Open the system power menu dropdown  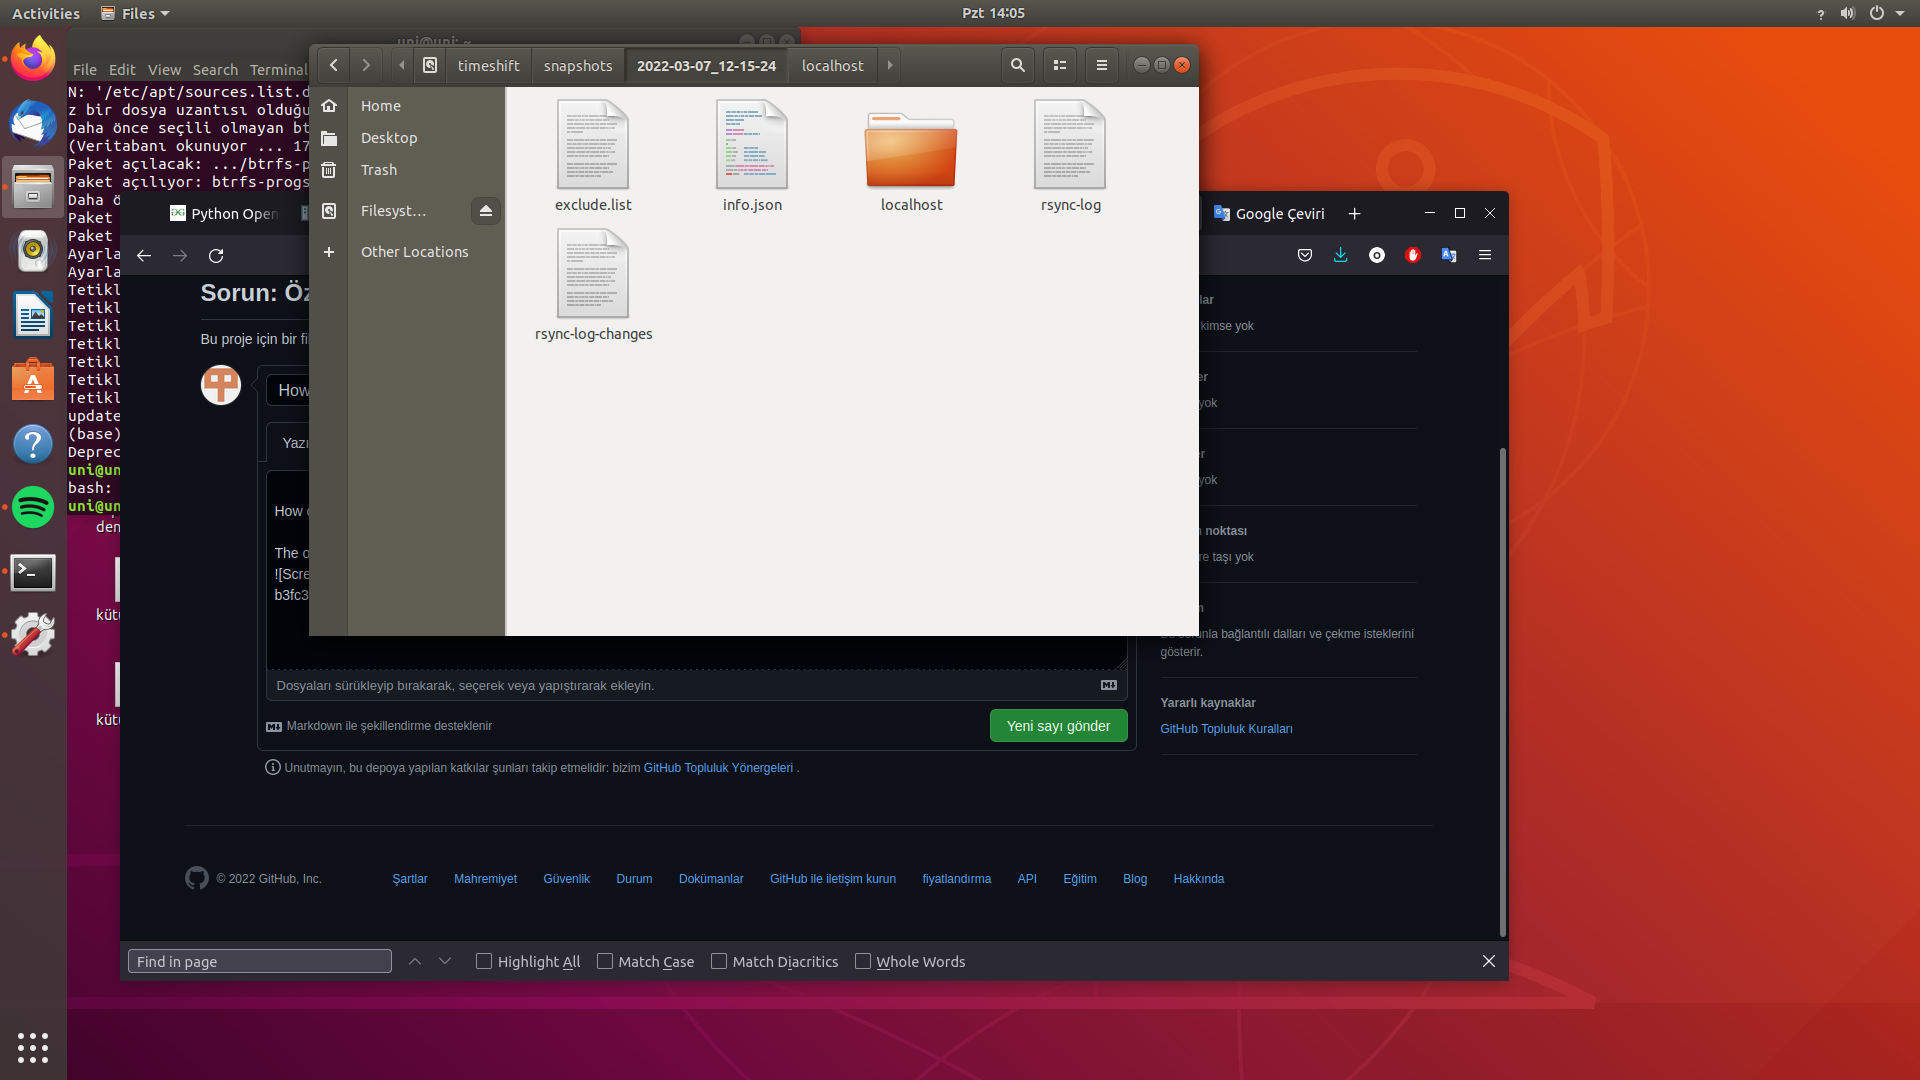coord(1898,13)
